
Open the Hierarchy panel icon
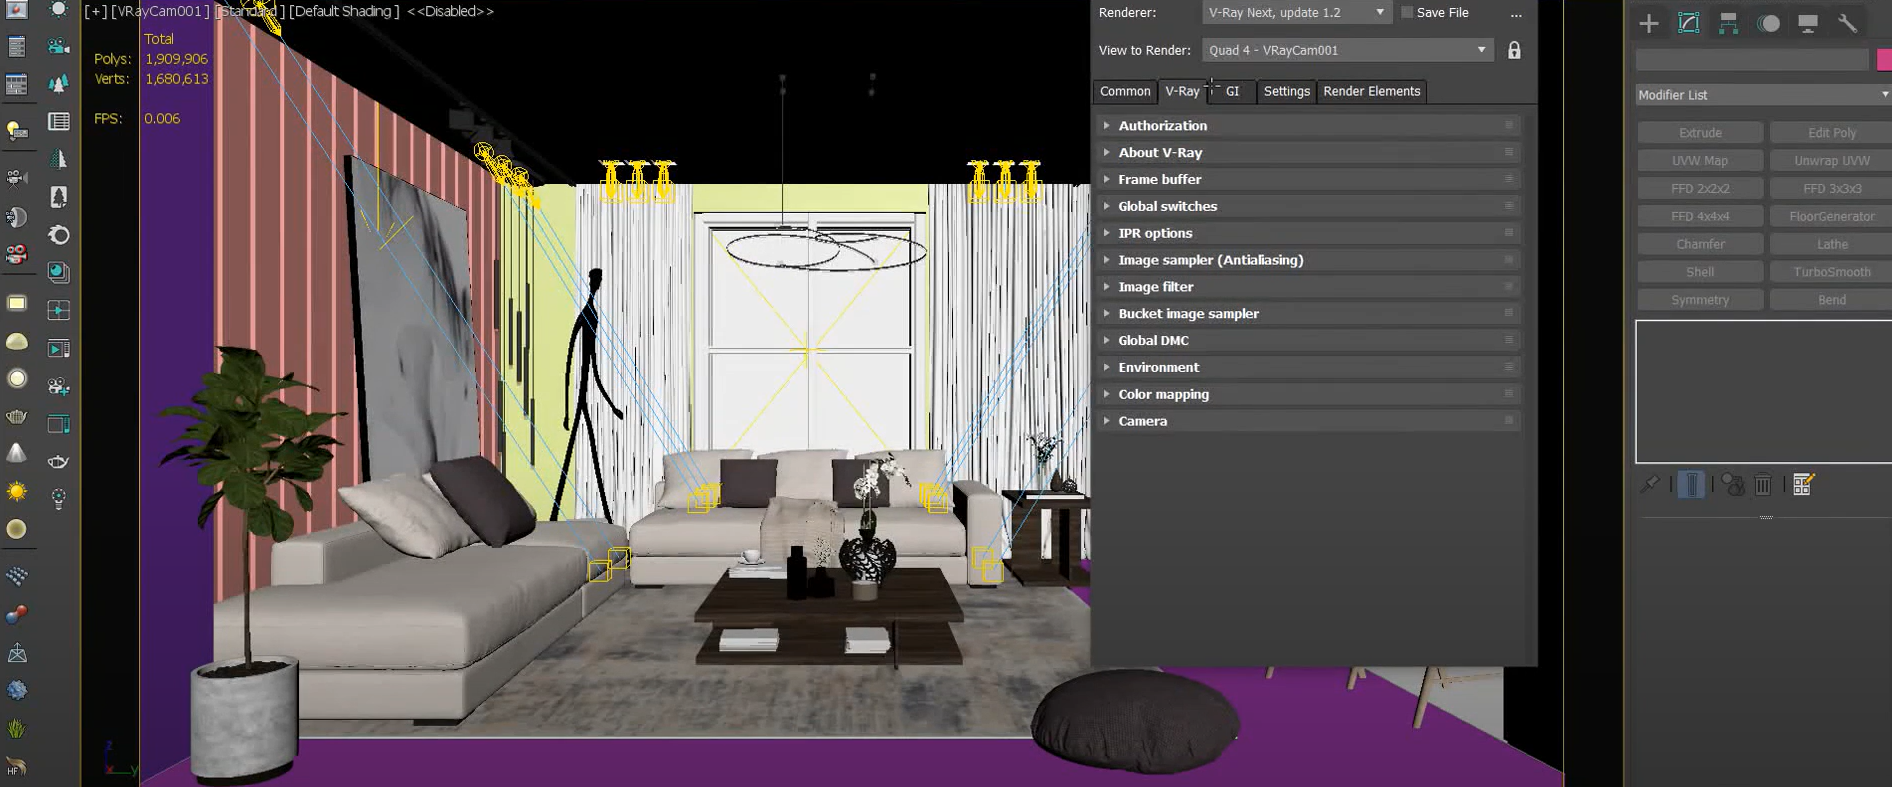[x=1728, y=23]
